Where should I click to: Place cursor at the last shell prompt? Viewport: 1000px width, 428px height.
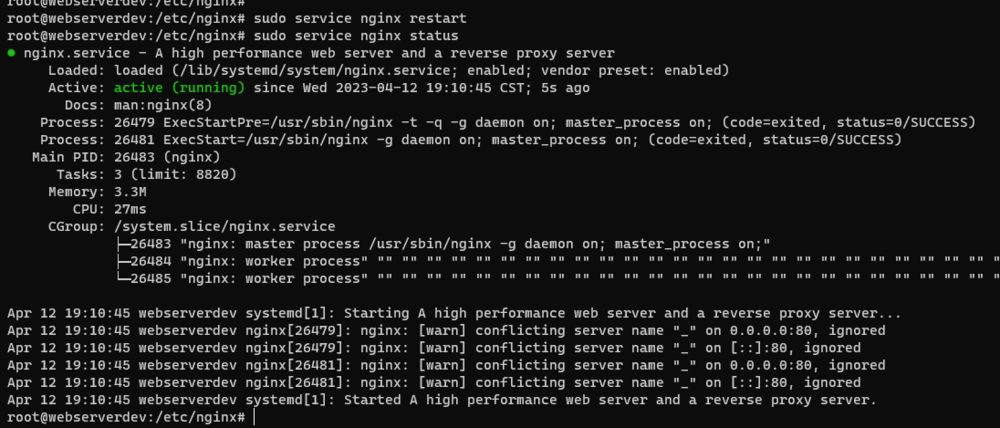[x=254, y=417]
